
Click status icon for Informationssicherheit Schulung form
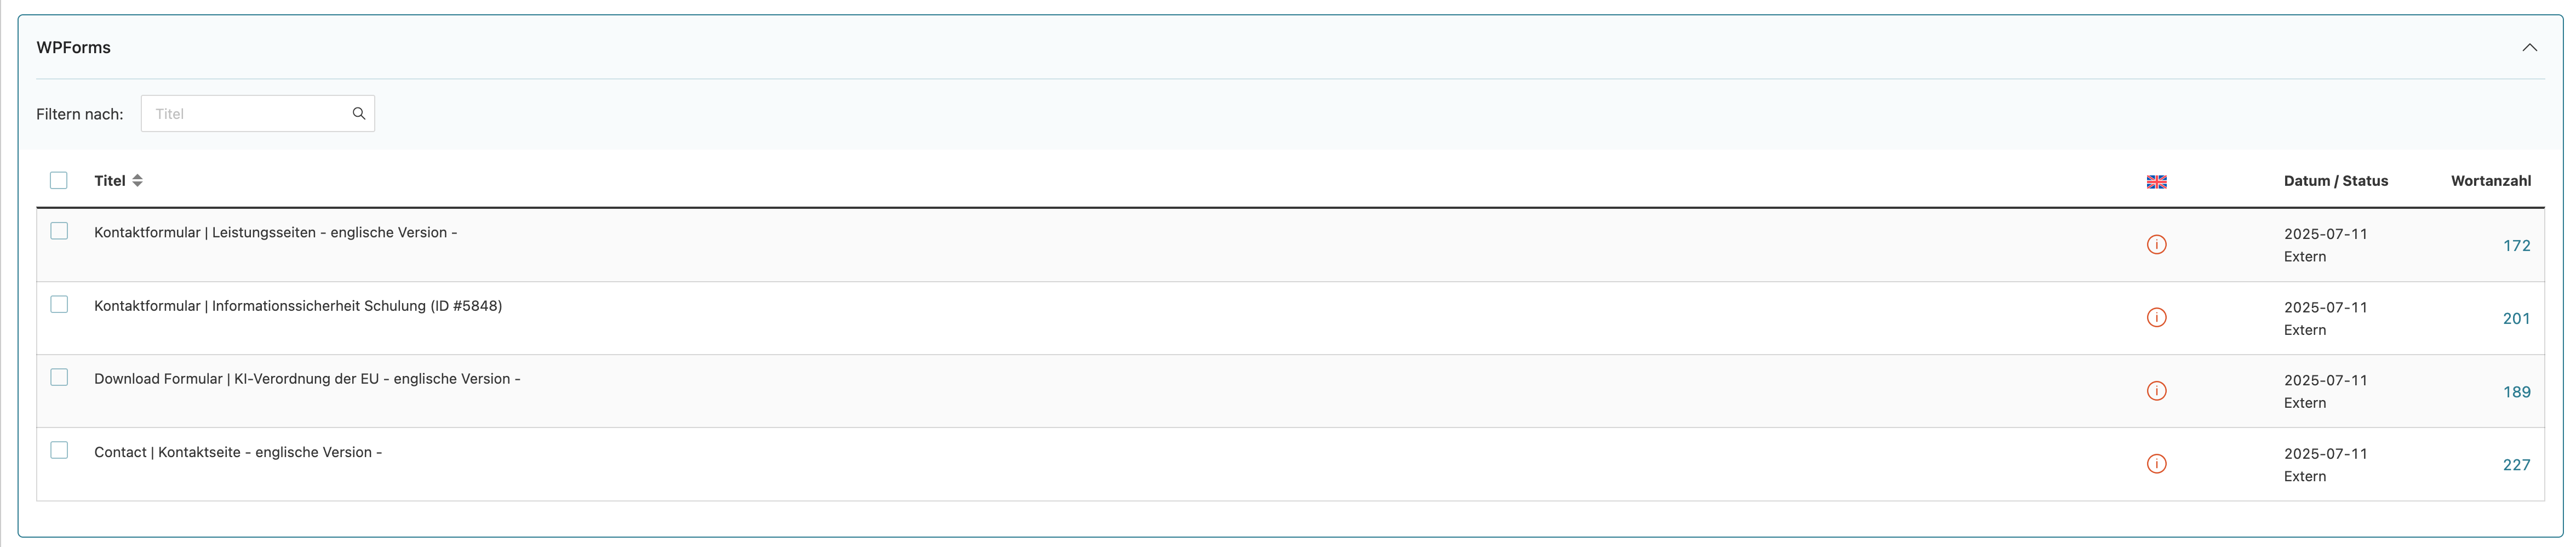(x=2156, y=318)
